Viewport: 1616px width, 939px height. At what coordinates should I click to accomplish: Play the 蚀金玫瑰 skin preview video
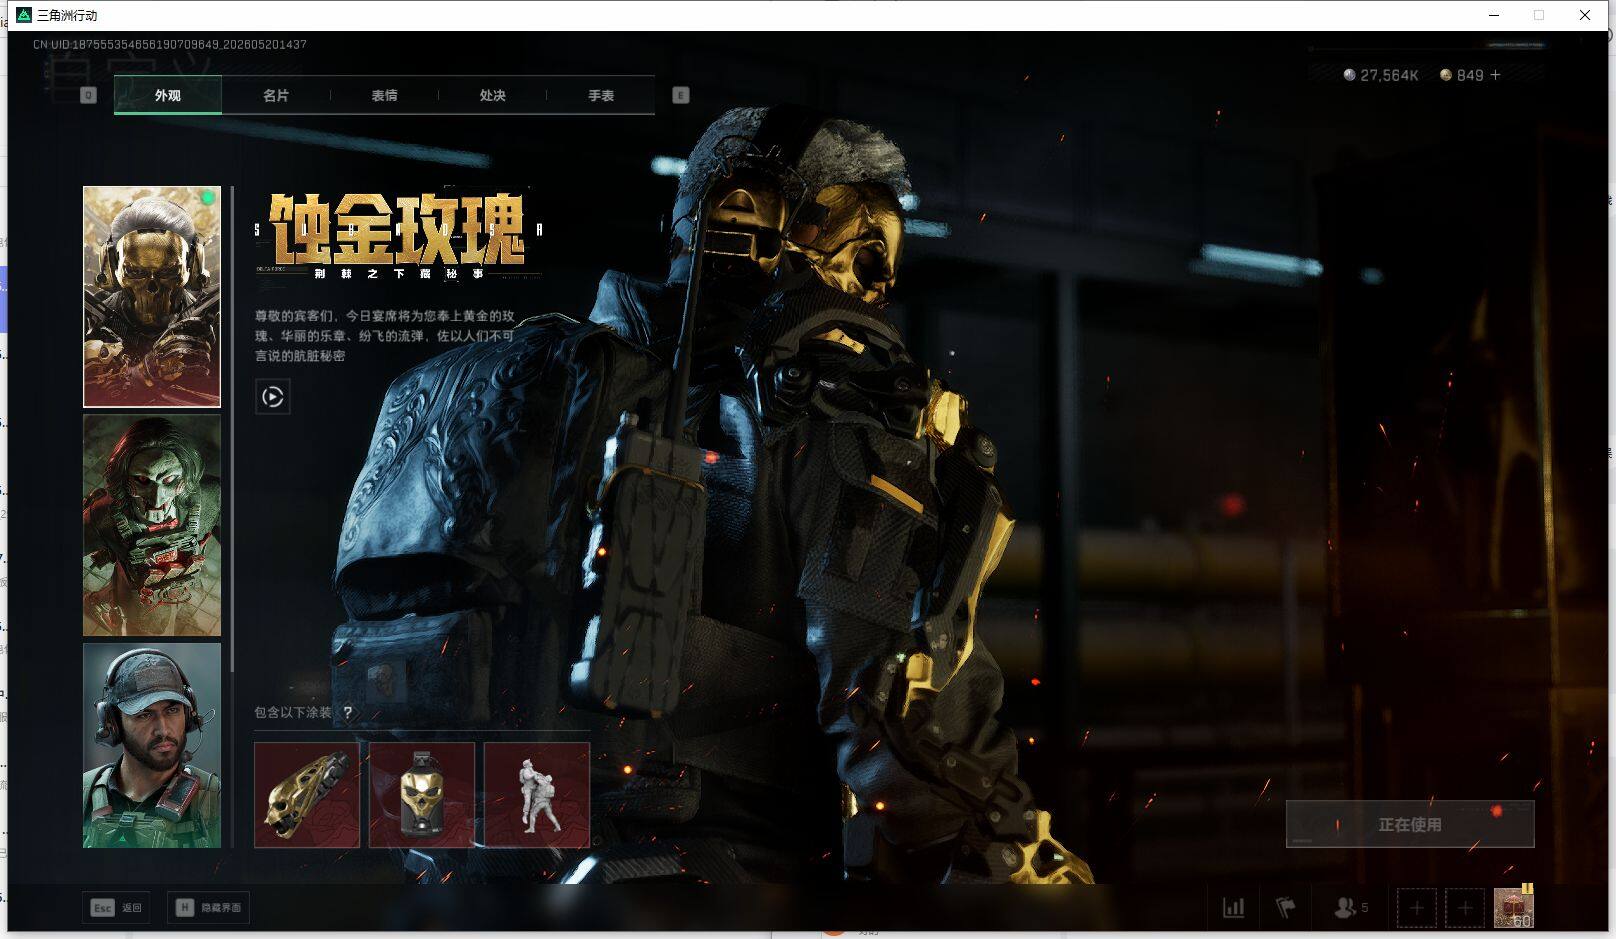click(x=273, y=397)
